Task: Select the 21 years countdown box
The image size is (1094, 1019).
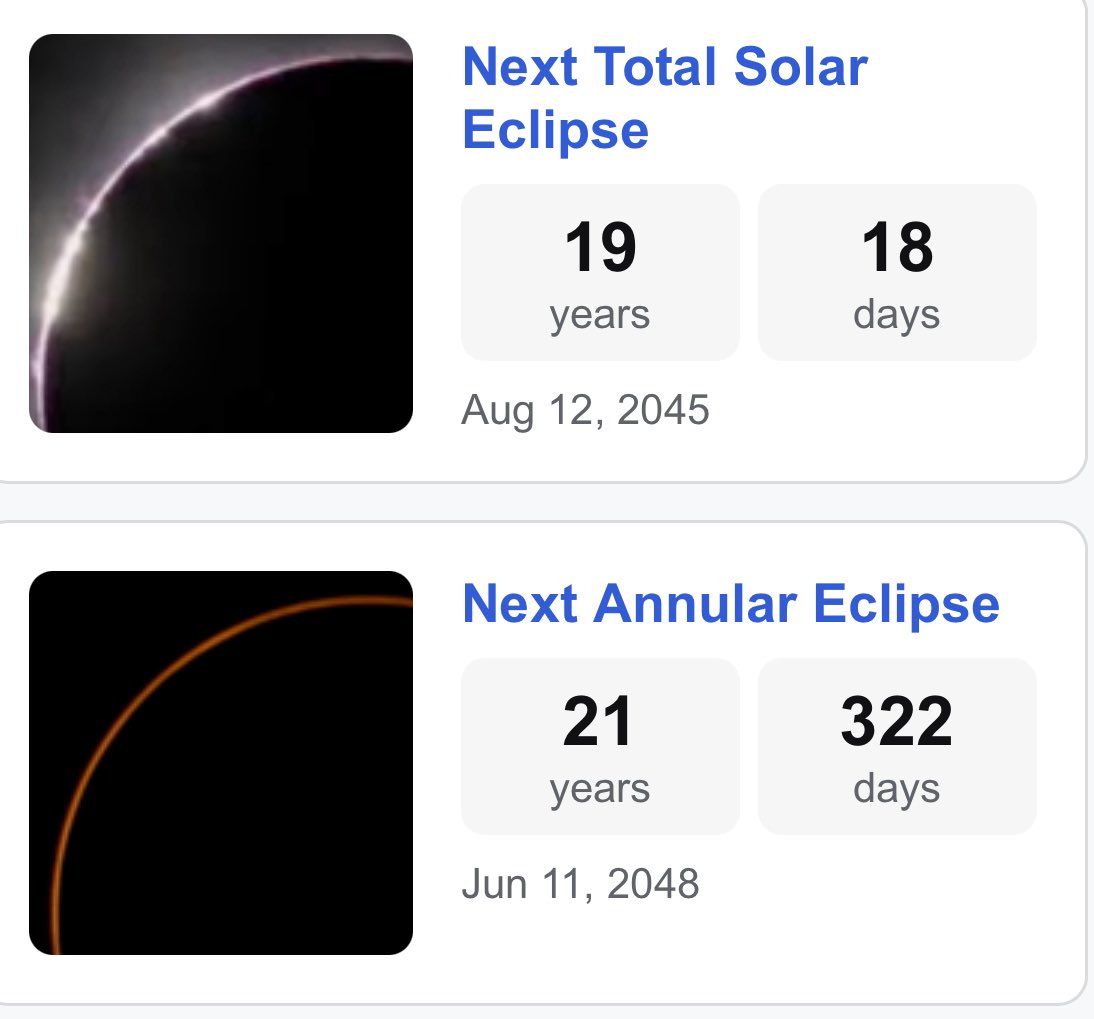Action: (600, 746)
